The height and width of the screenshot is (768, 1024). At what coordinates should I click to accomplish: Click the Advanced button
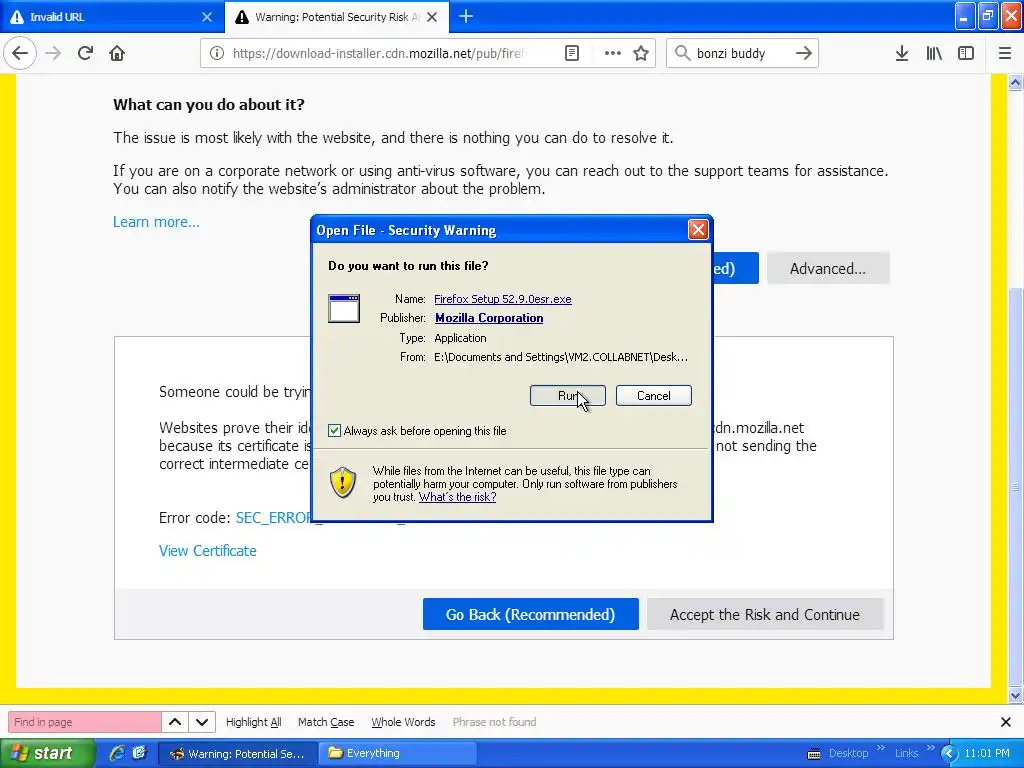click(828, 268)
